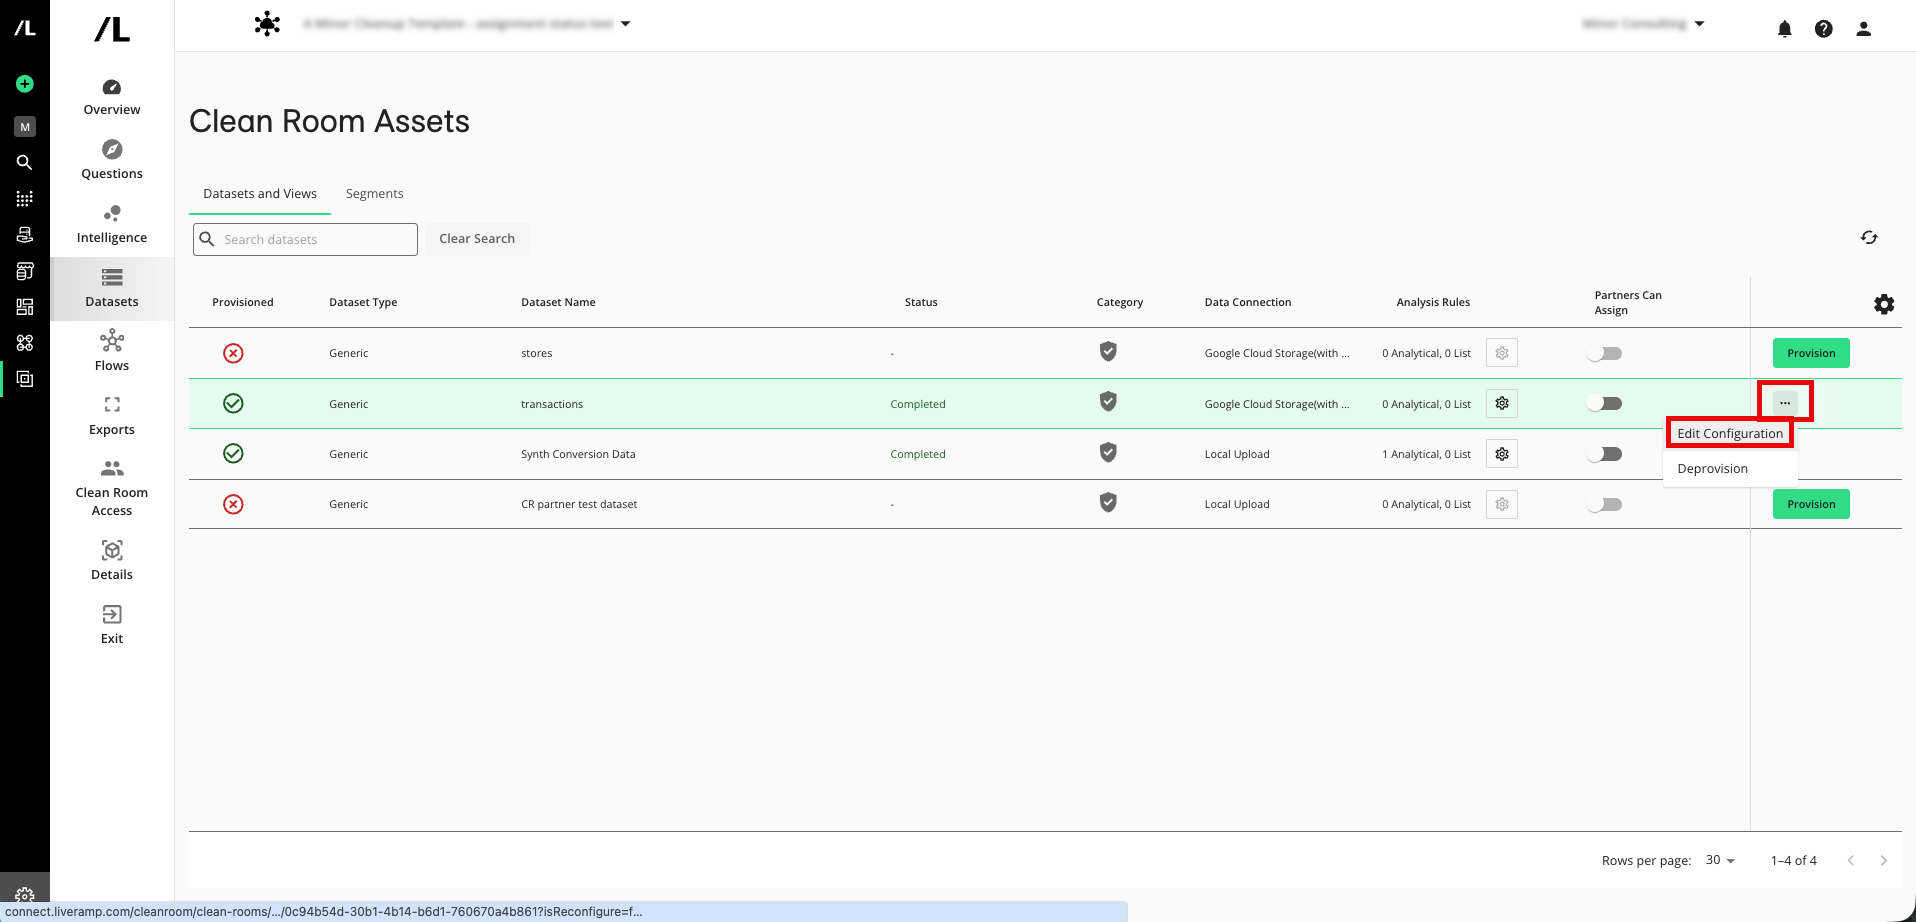Click the Status column header

tap(921, 302)
